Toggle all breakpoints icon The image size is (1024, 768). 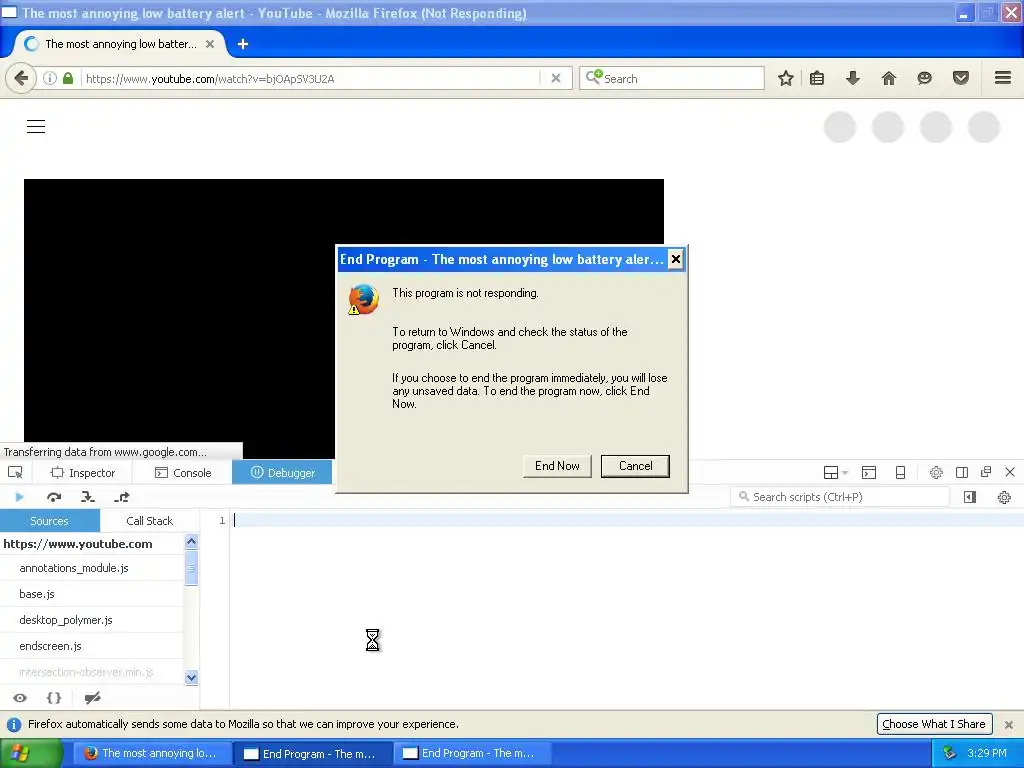92,698
